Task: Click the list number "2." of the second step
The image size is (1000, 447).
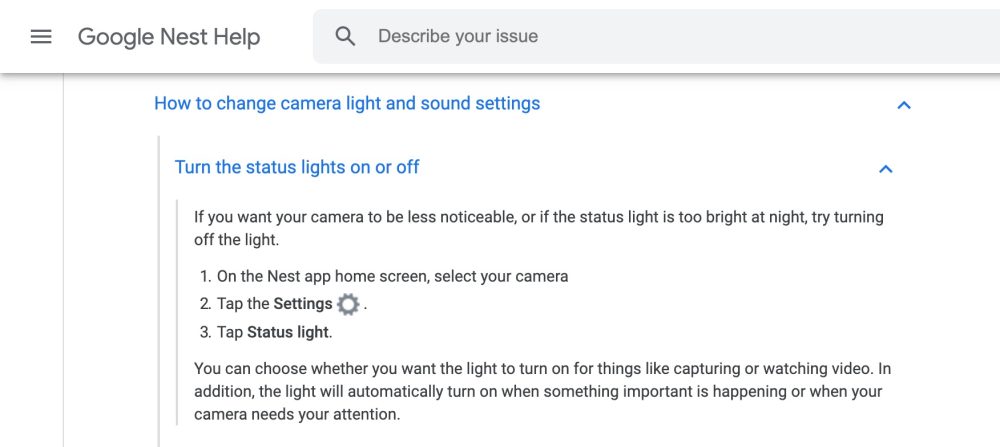Action: click(x=204, y=303)
